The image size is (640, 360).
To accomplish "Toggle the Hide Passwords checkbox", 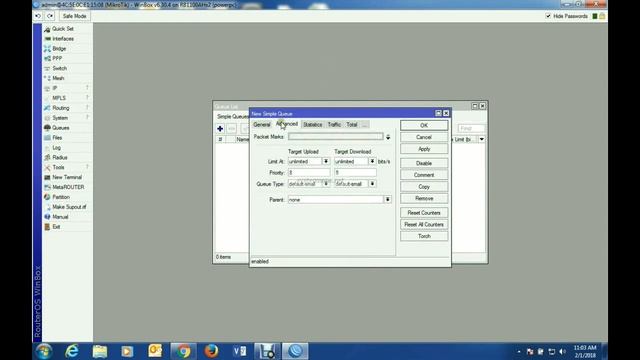I will tap(548, 16).
